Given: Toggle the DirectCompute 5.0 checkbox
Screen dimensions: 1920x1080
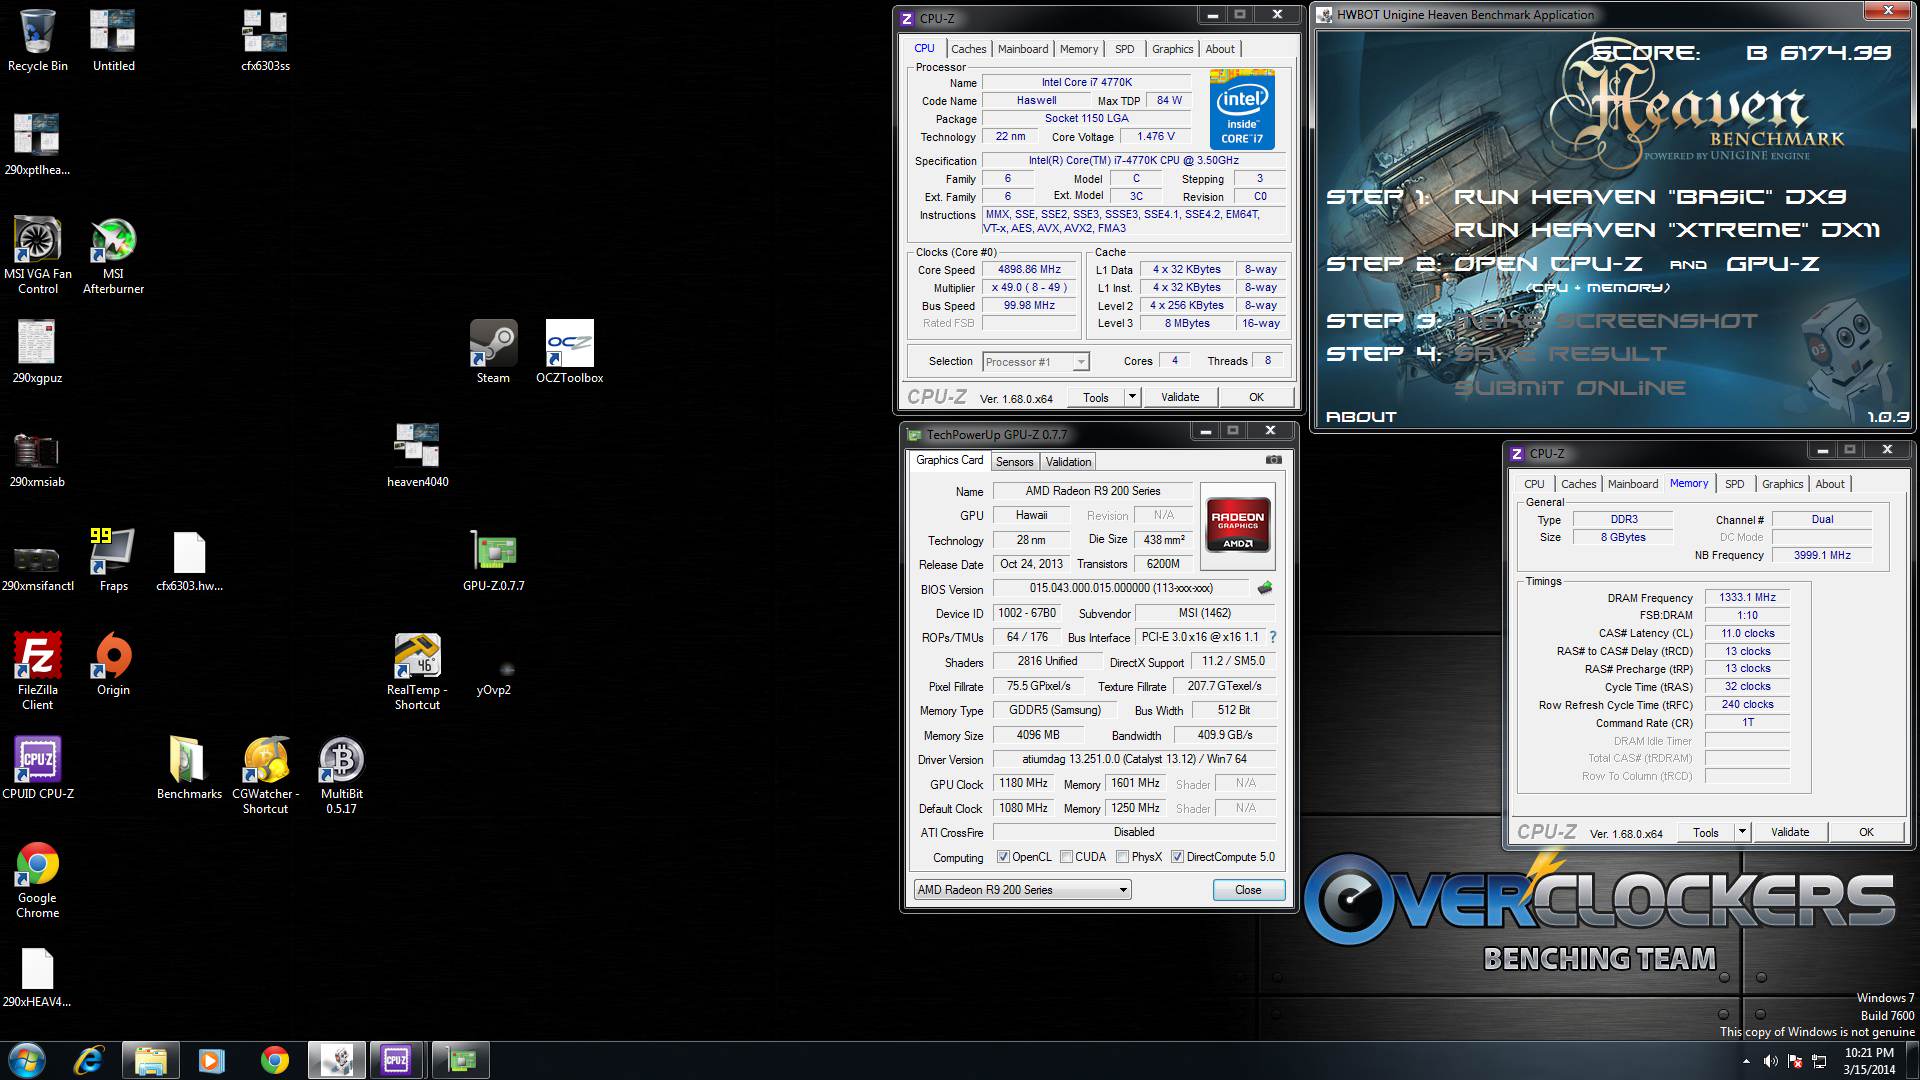Looking at the screenshot, I should click(1177, 857).
